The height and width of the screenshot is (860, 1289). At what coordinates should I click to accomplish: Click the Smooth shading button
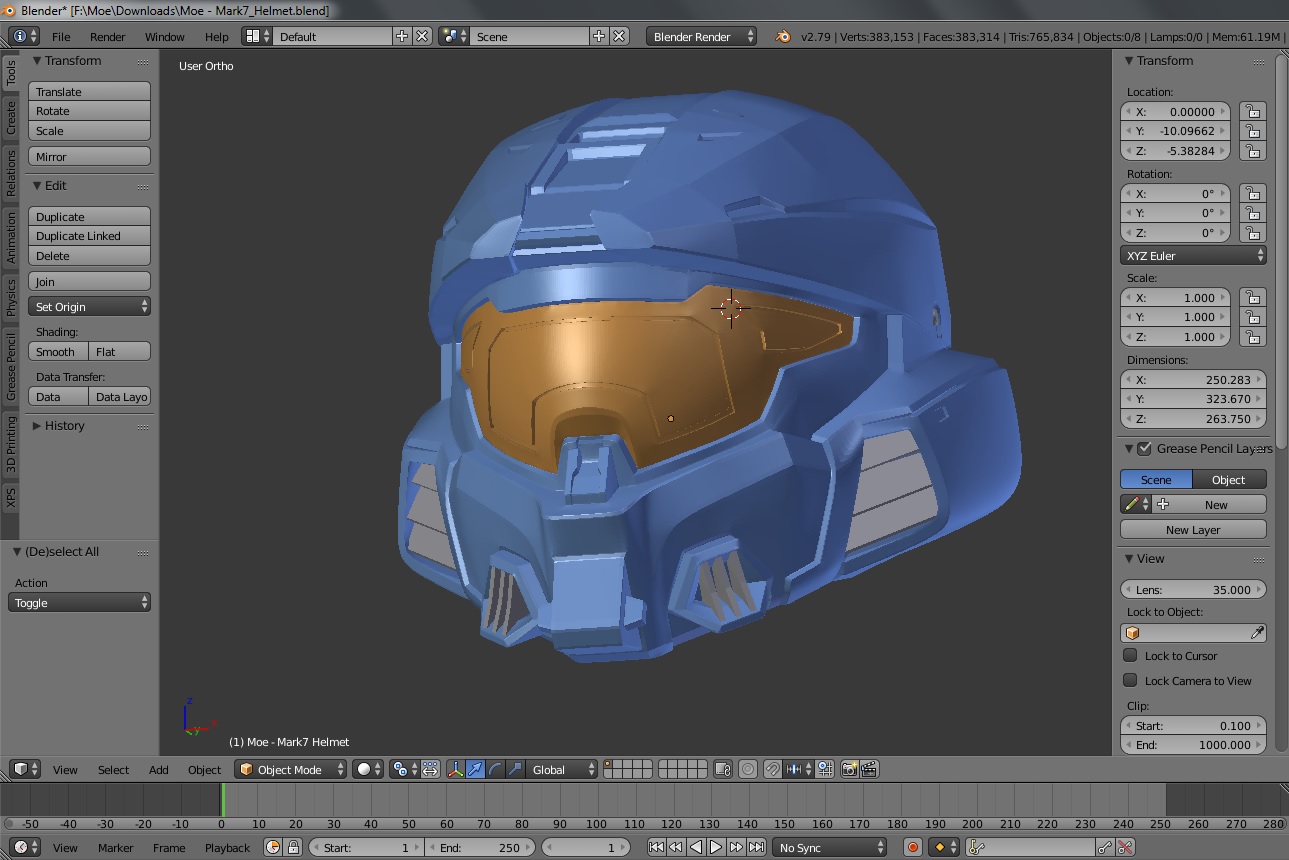[x=57, y=352]
